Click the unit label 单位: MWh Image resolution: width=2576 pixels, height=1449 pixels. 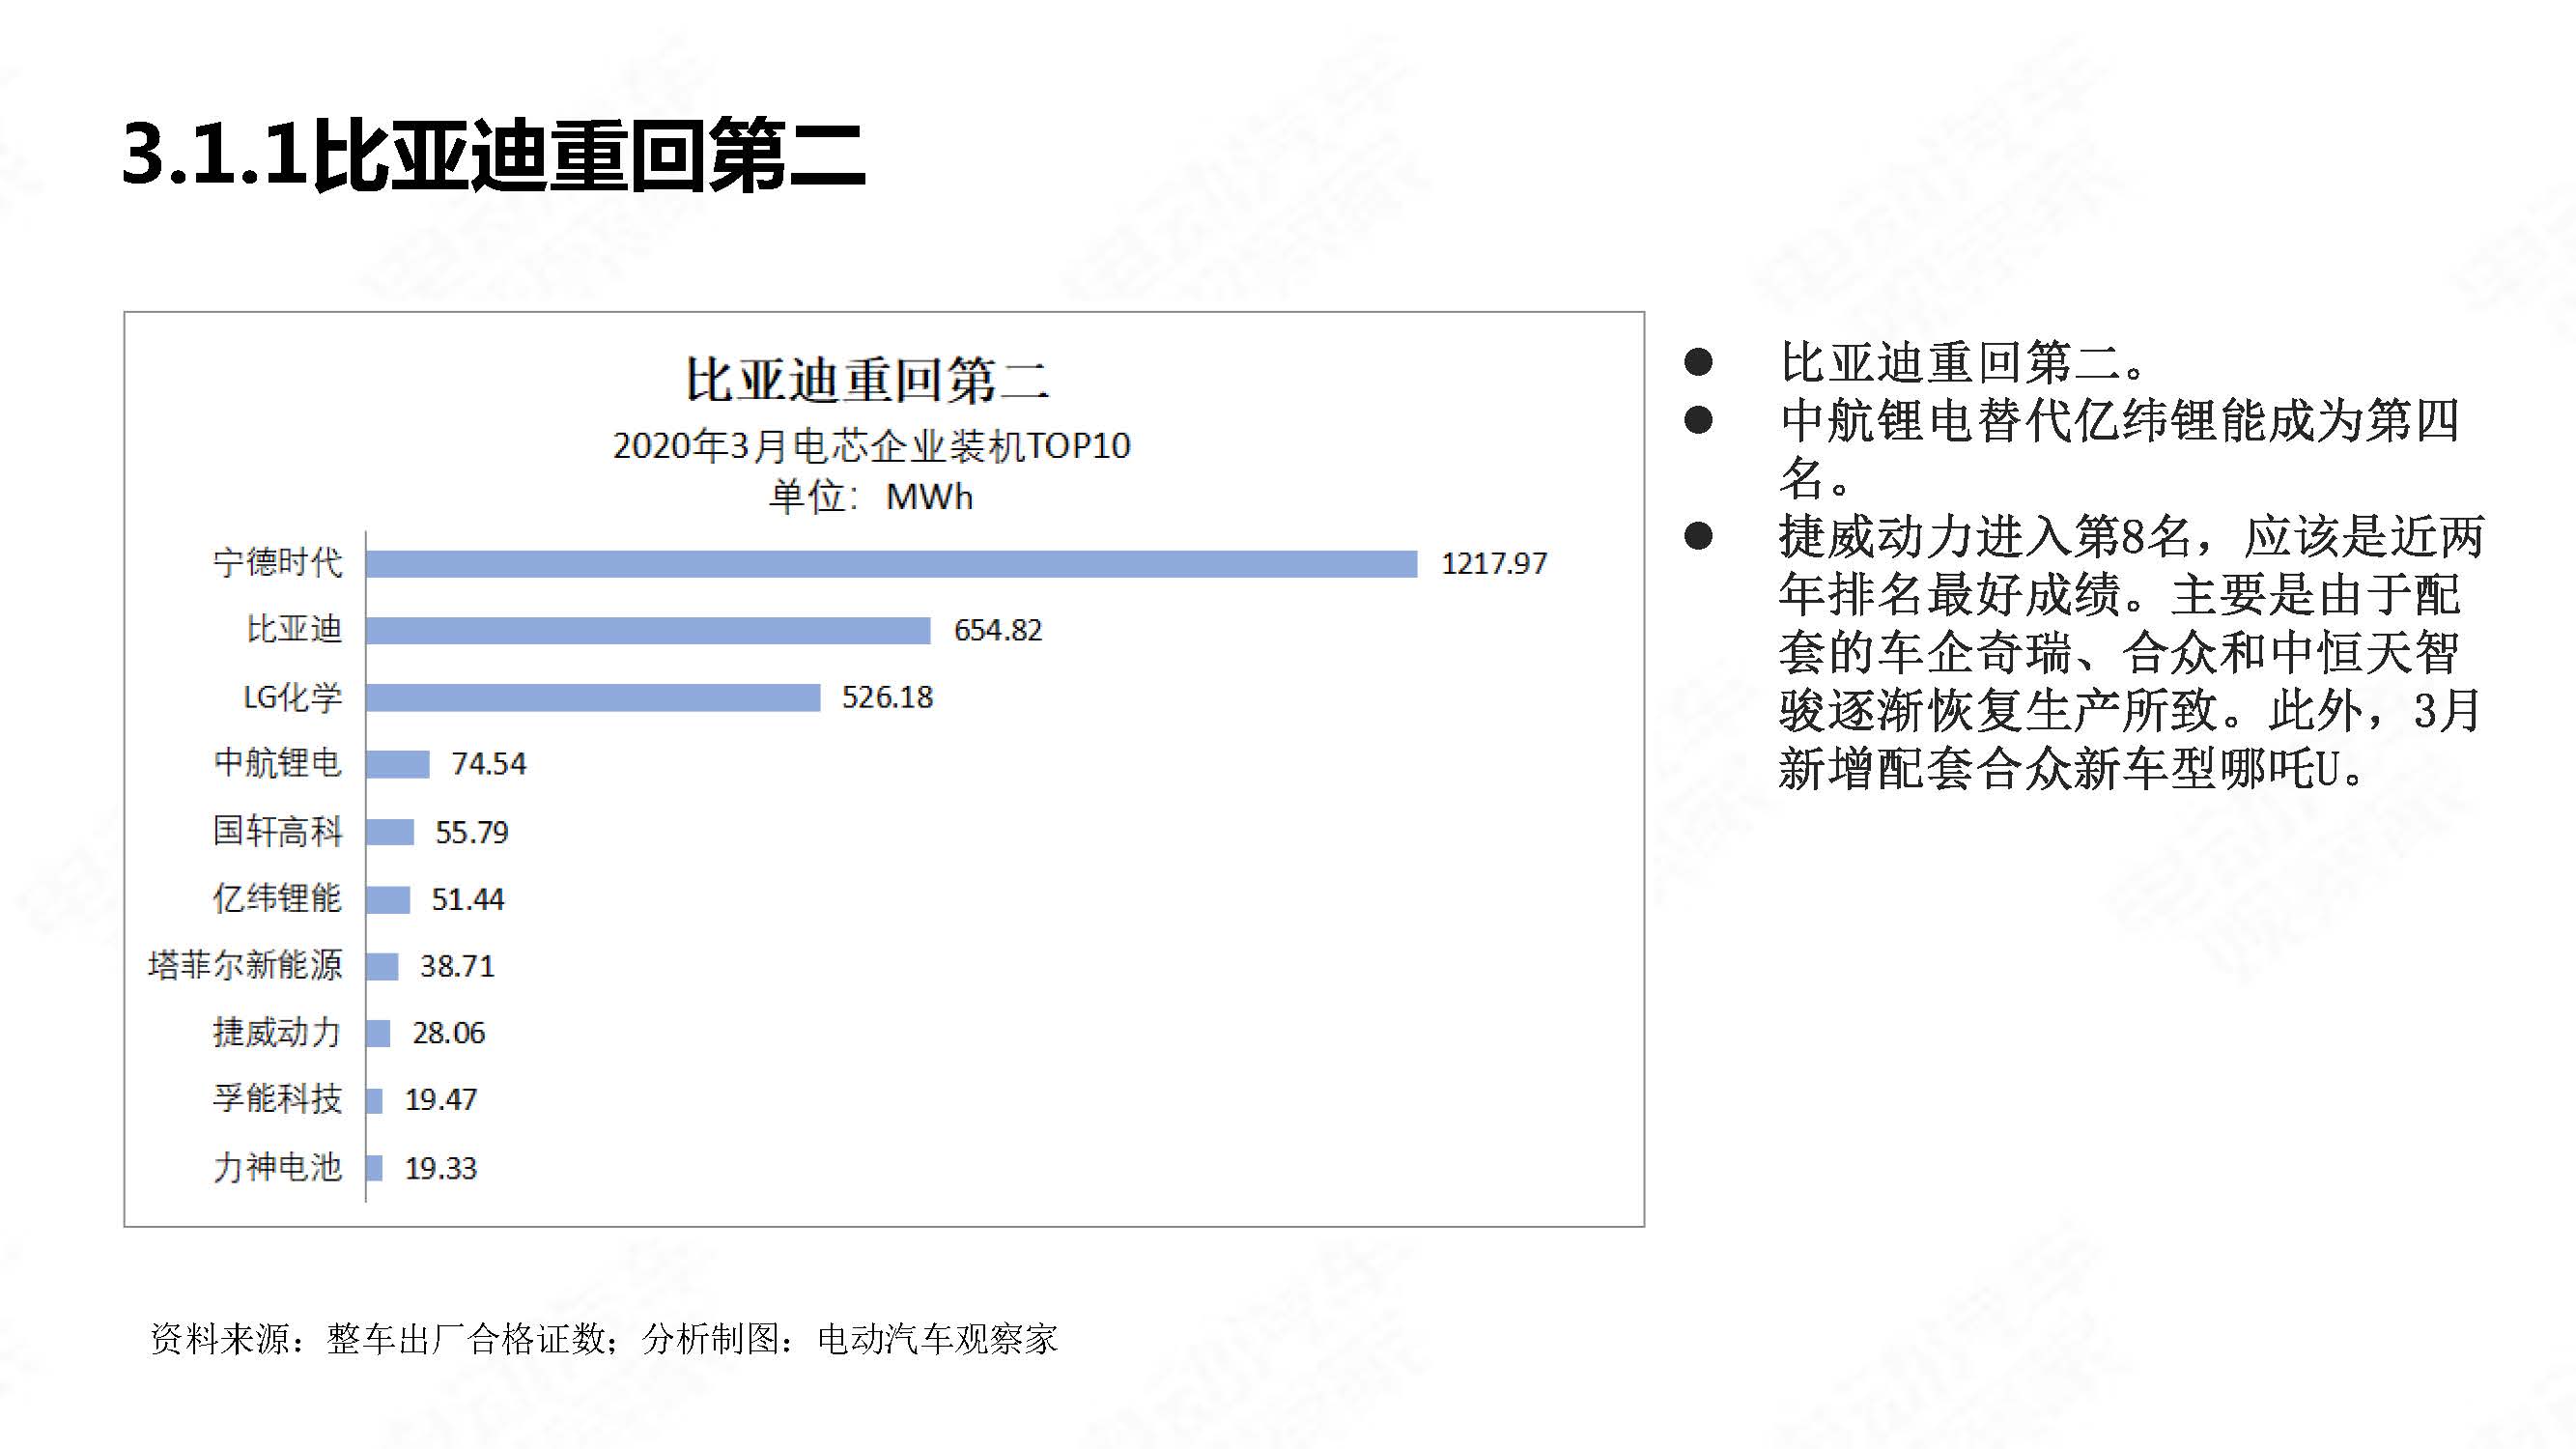point(870,497)
